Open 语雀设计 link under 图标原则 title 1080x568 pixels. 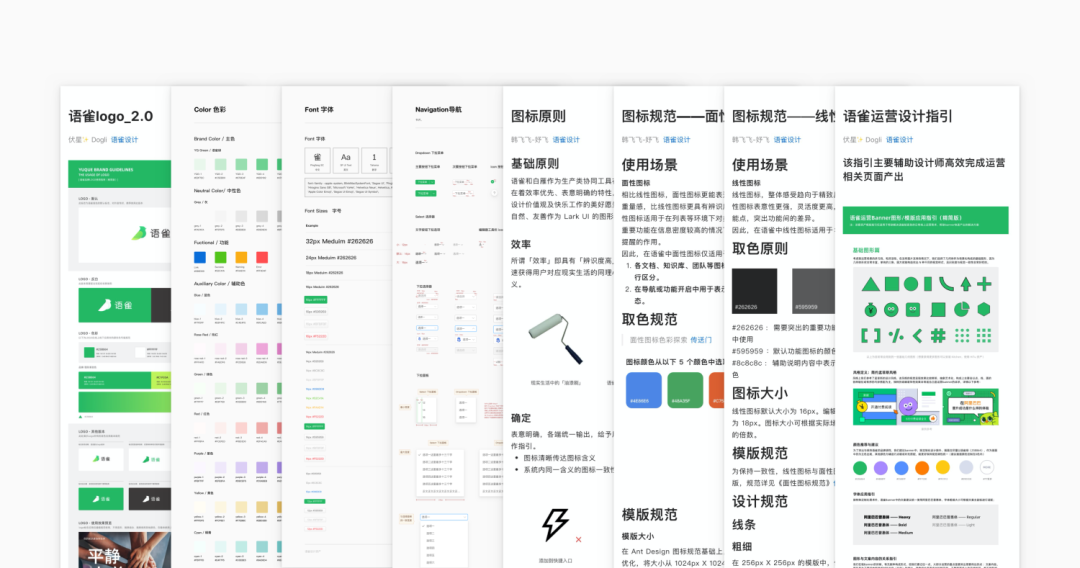[566, 140]
